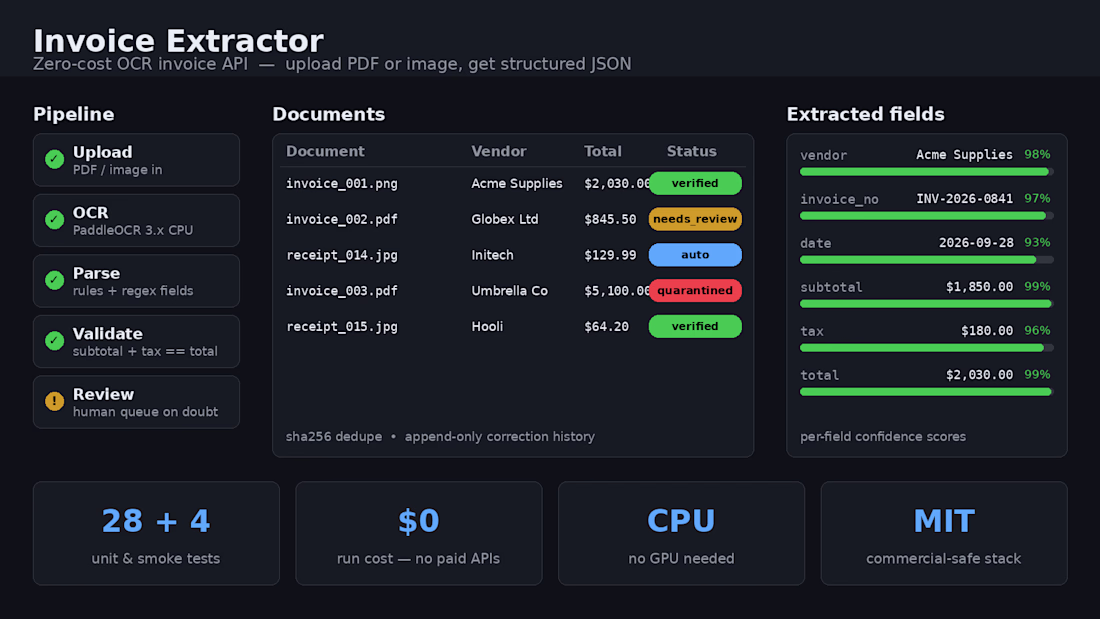Image resolution: width=1100 pixels, height=619 pixels.
Task: Select the 'invoice_002.pdf' file name
Action: pos(342,220)
